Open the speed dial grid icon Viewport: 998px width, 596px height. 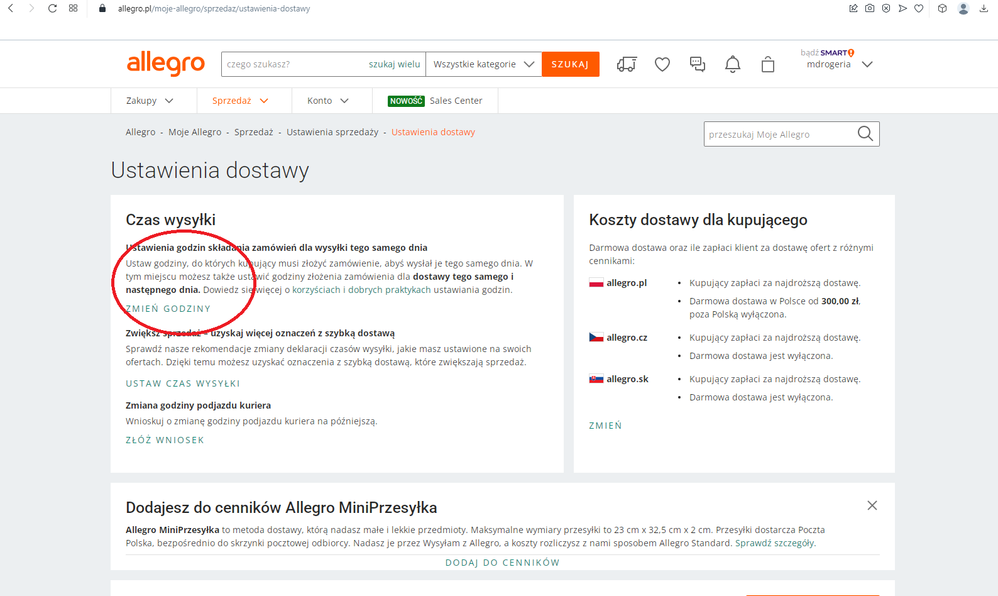coord(73,8)
